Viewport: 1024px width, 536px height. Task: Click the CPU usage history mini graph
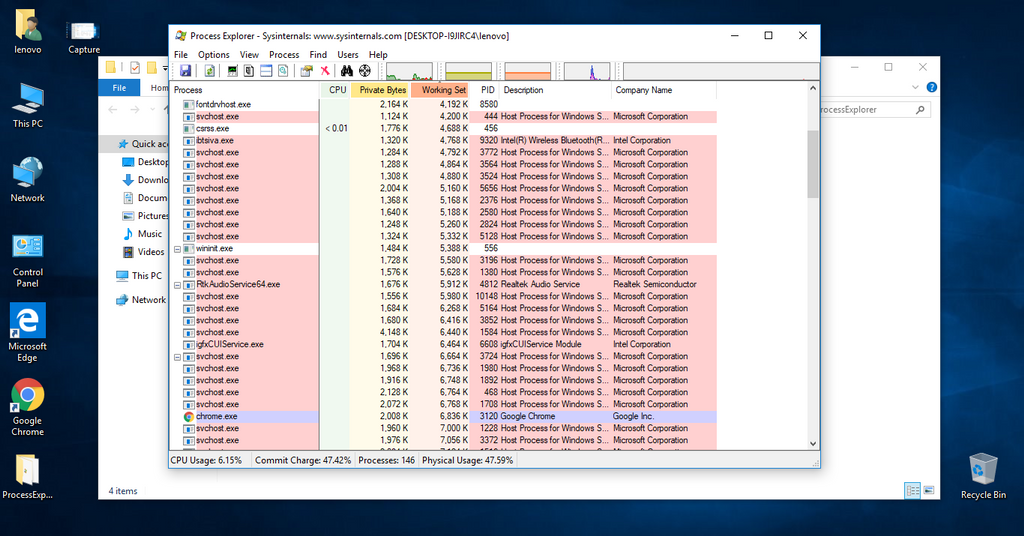point(409,71)
